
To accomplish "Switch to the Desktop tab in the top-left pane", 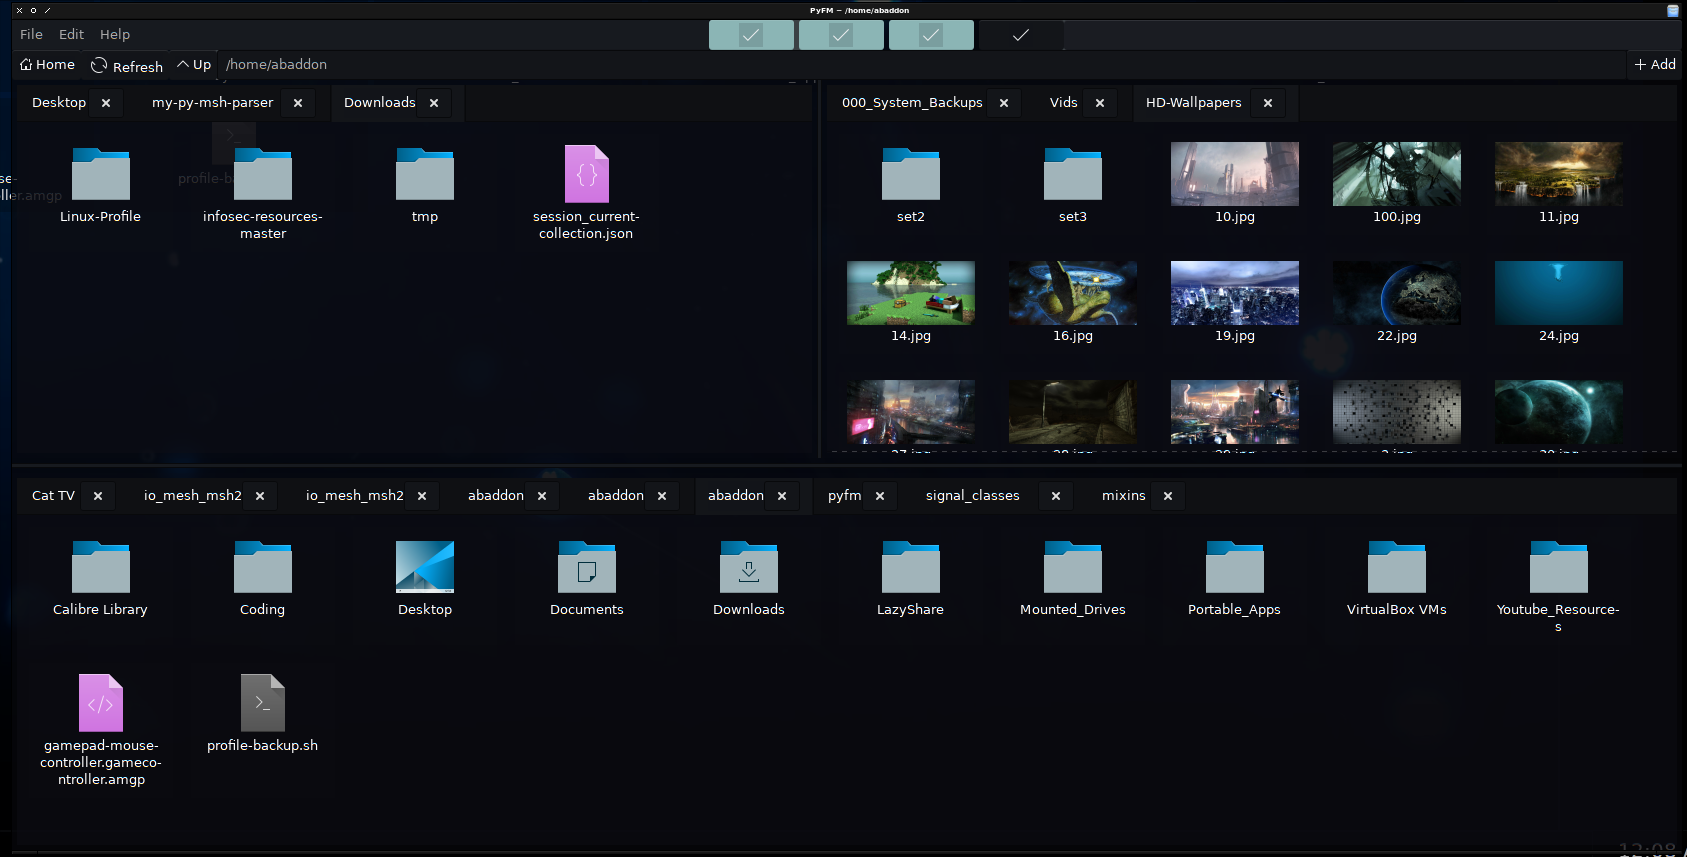I will (x=59, y=102).
